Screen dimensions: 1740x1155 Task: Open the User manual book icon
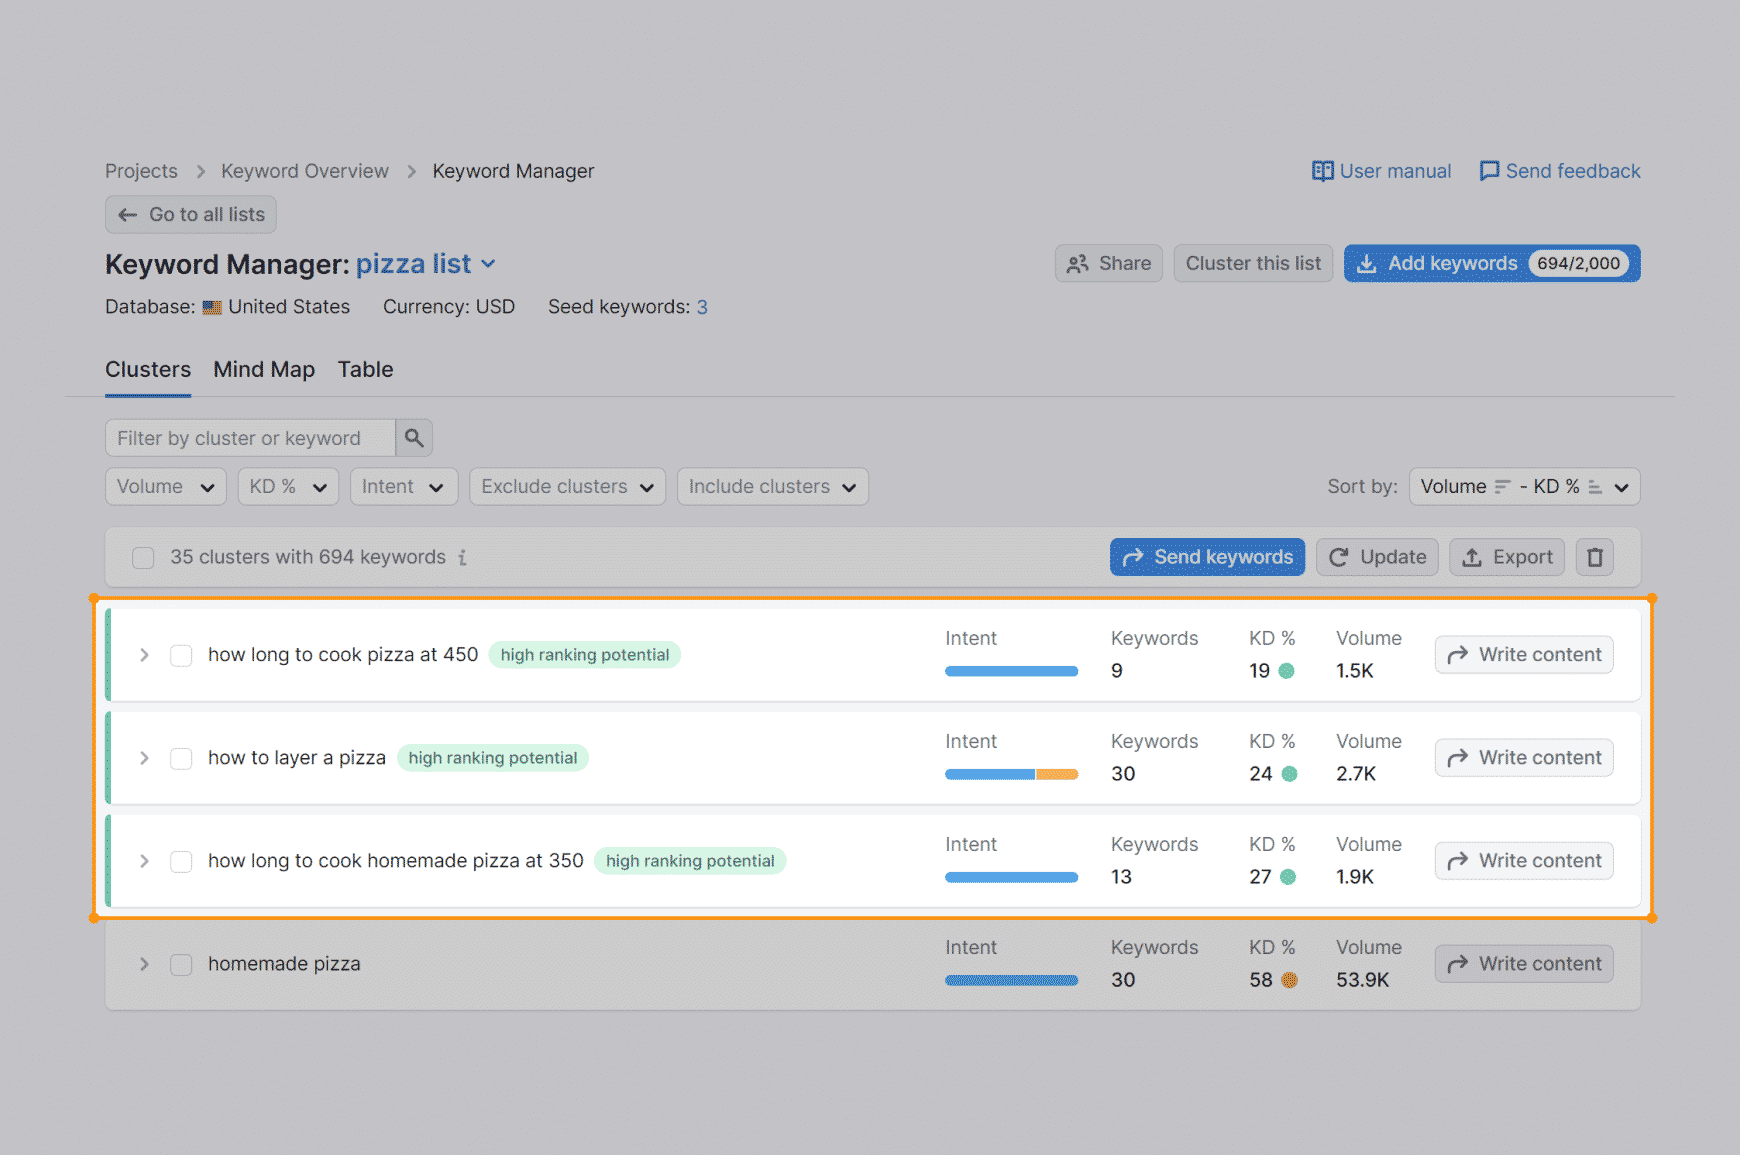click(x=1322, y=171)
